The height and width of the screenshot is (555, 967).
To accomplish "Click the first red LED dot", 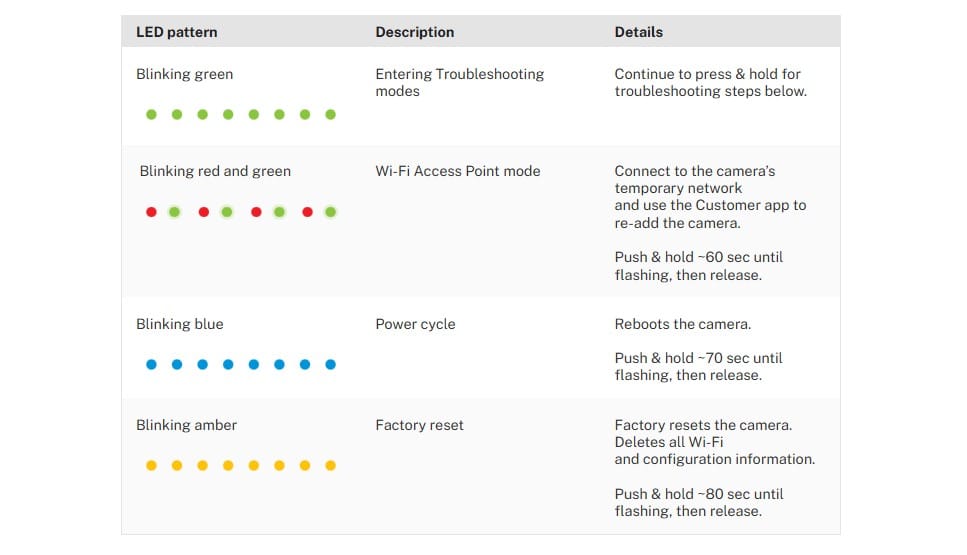I will point(151,212).
